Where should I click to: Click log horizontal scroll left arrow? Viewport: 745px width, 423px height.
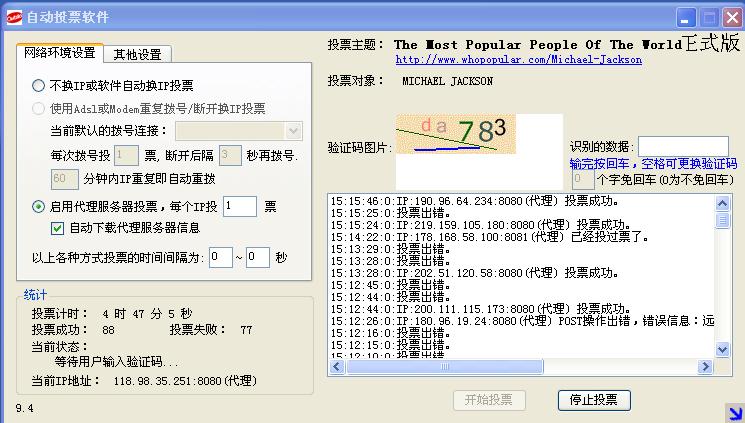click(337, 366)
